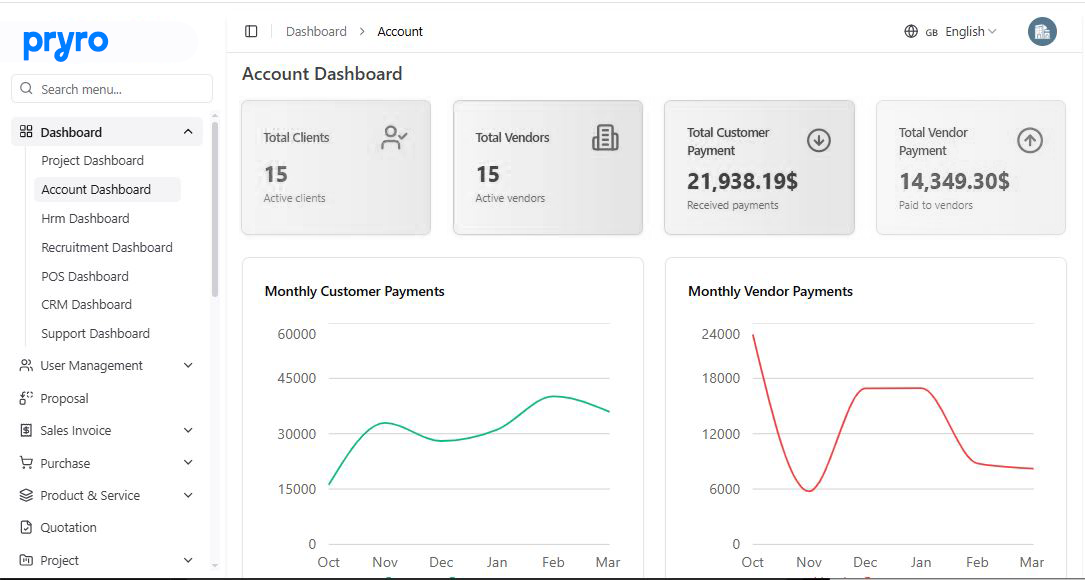Click the globe language icon
Screen dimensions: 1085x580
(x=911, y=32)
